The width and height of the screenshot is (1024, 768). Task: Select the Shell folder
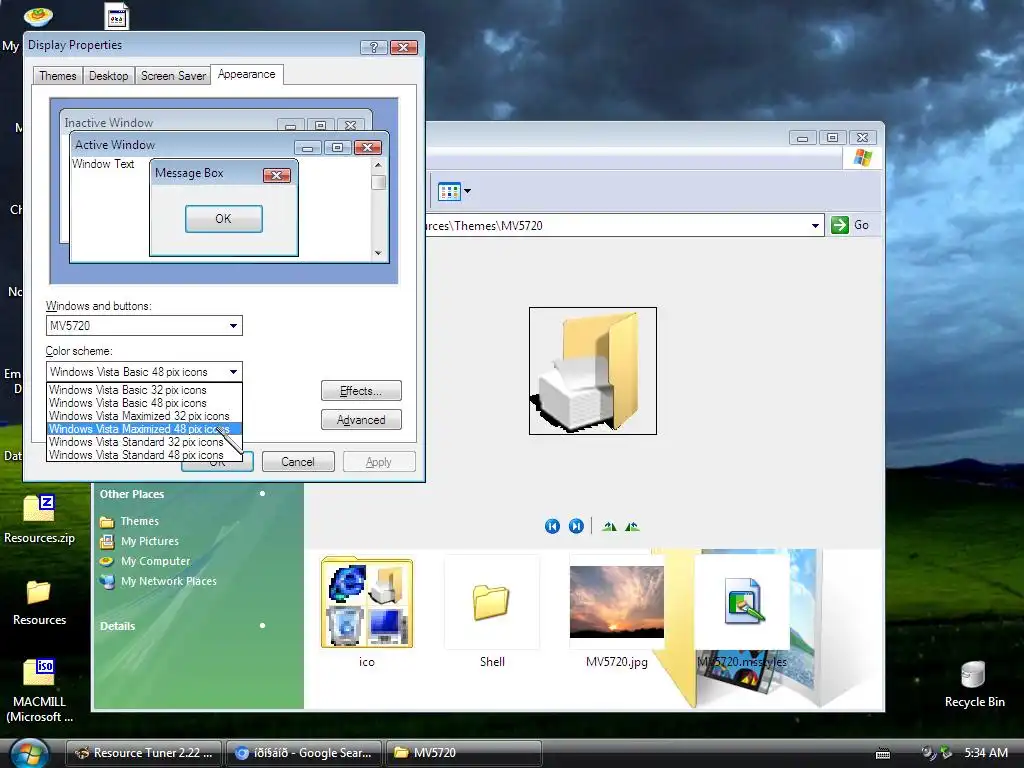pyautogui.click(x=492, y=602)
